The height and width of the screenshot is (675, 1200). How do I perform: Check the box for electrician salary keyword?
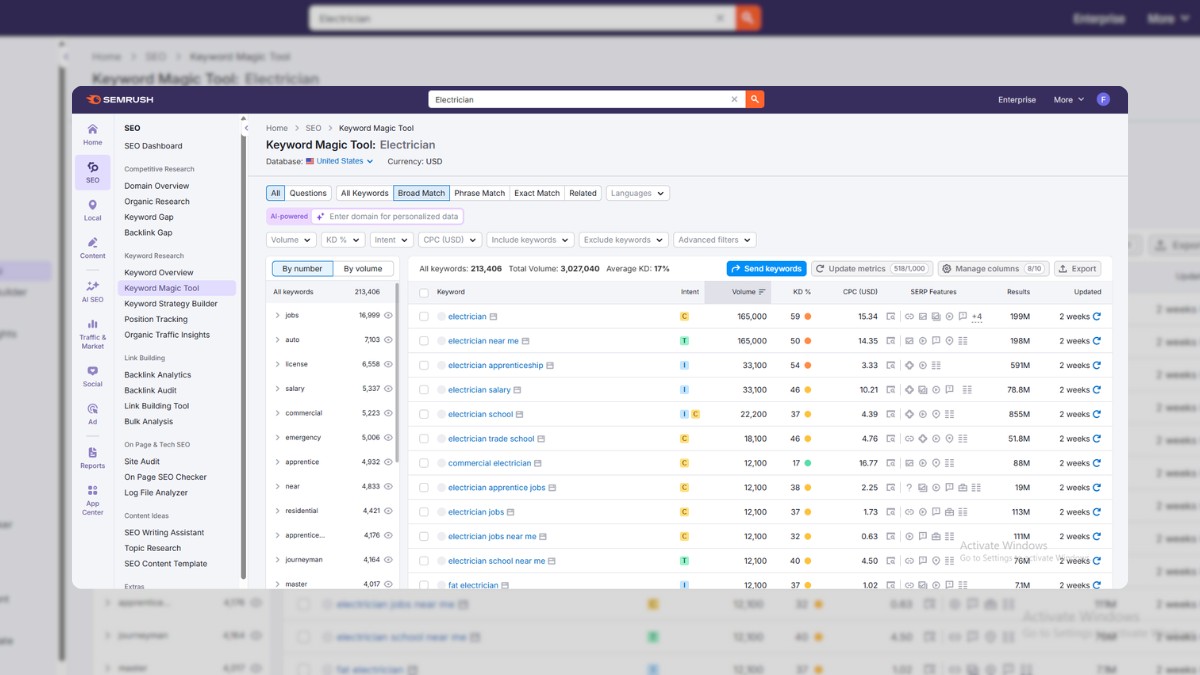pyautogui.click(x=424, y=390)
